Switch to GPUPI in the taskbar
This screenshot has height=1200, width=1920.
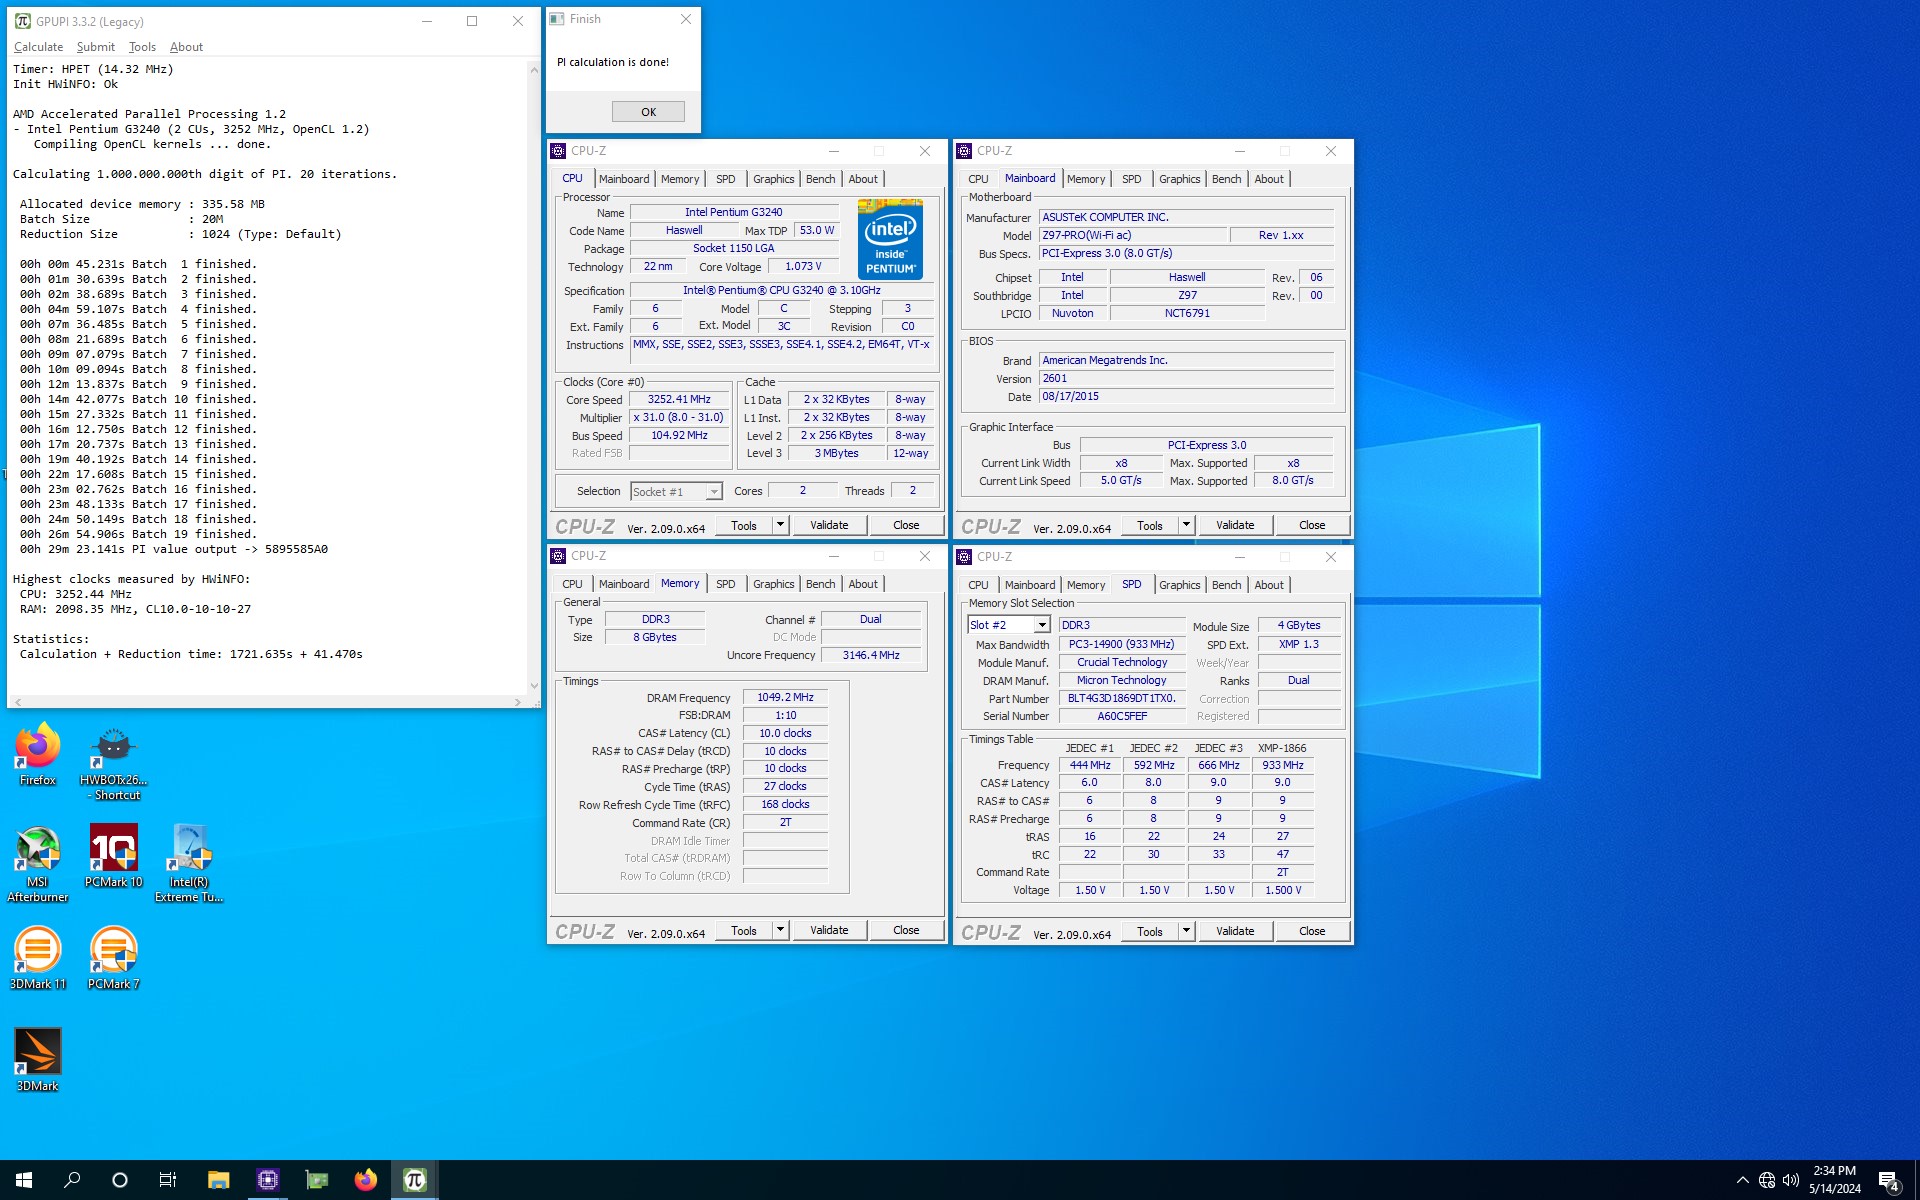[x=414, y=1180]
